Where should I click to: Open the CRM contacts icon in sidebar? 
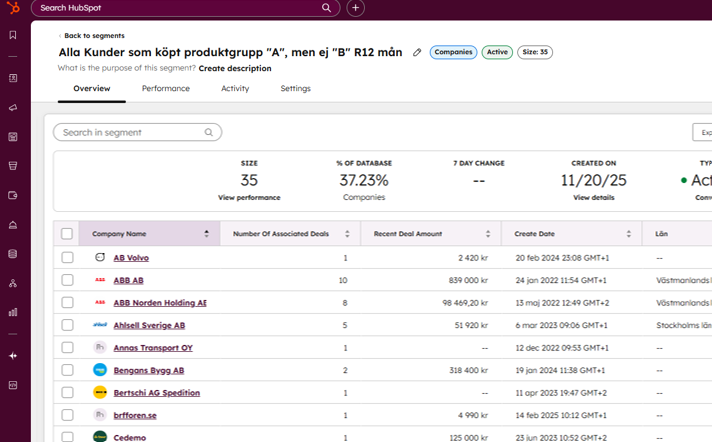coord(13,78)
